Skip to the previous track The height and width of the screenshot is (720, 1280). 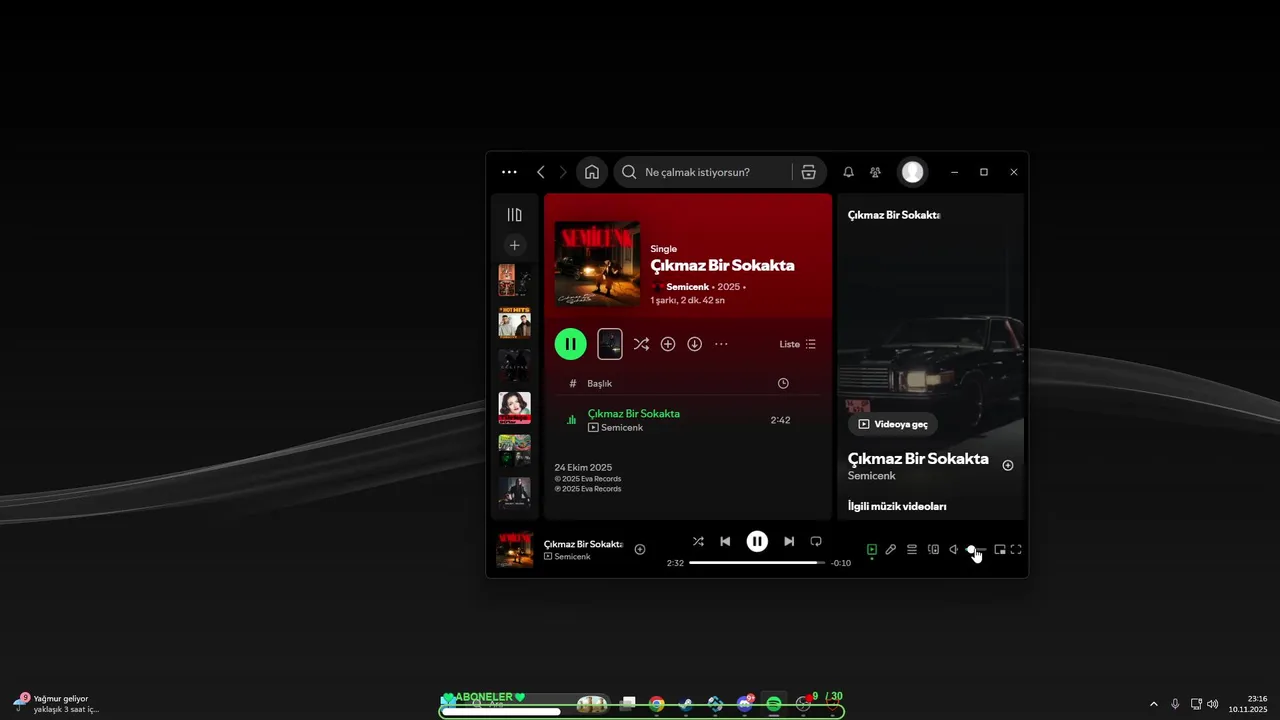725,541
